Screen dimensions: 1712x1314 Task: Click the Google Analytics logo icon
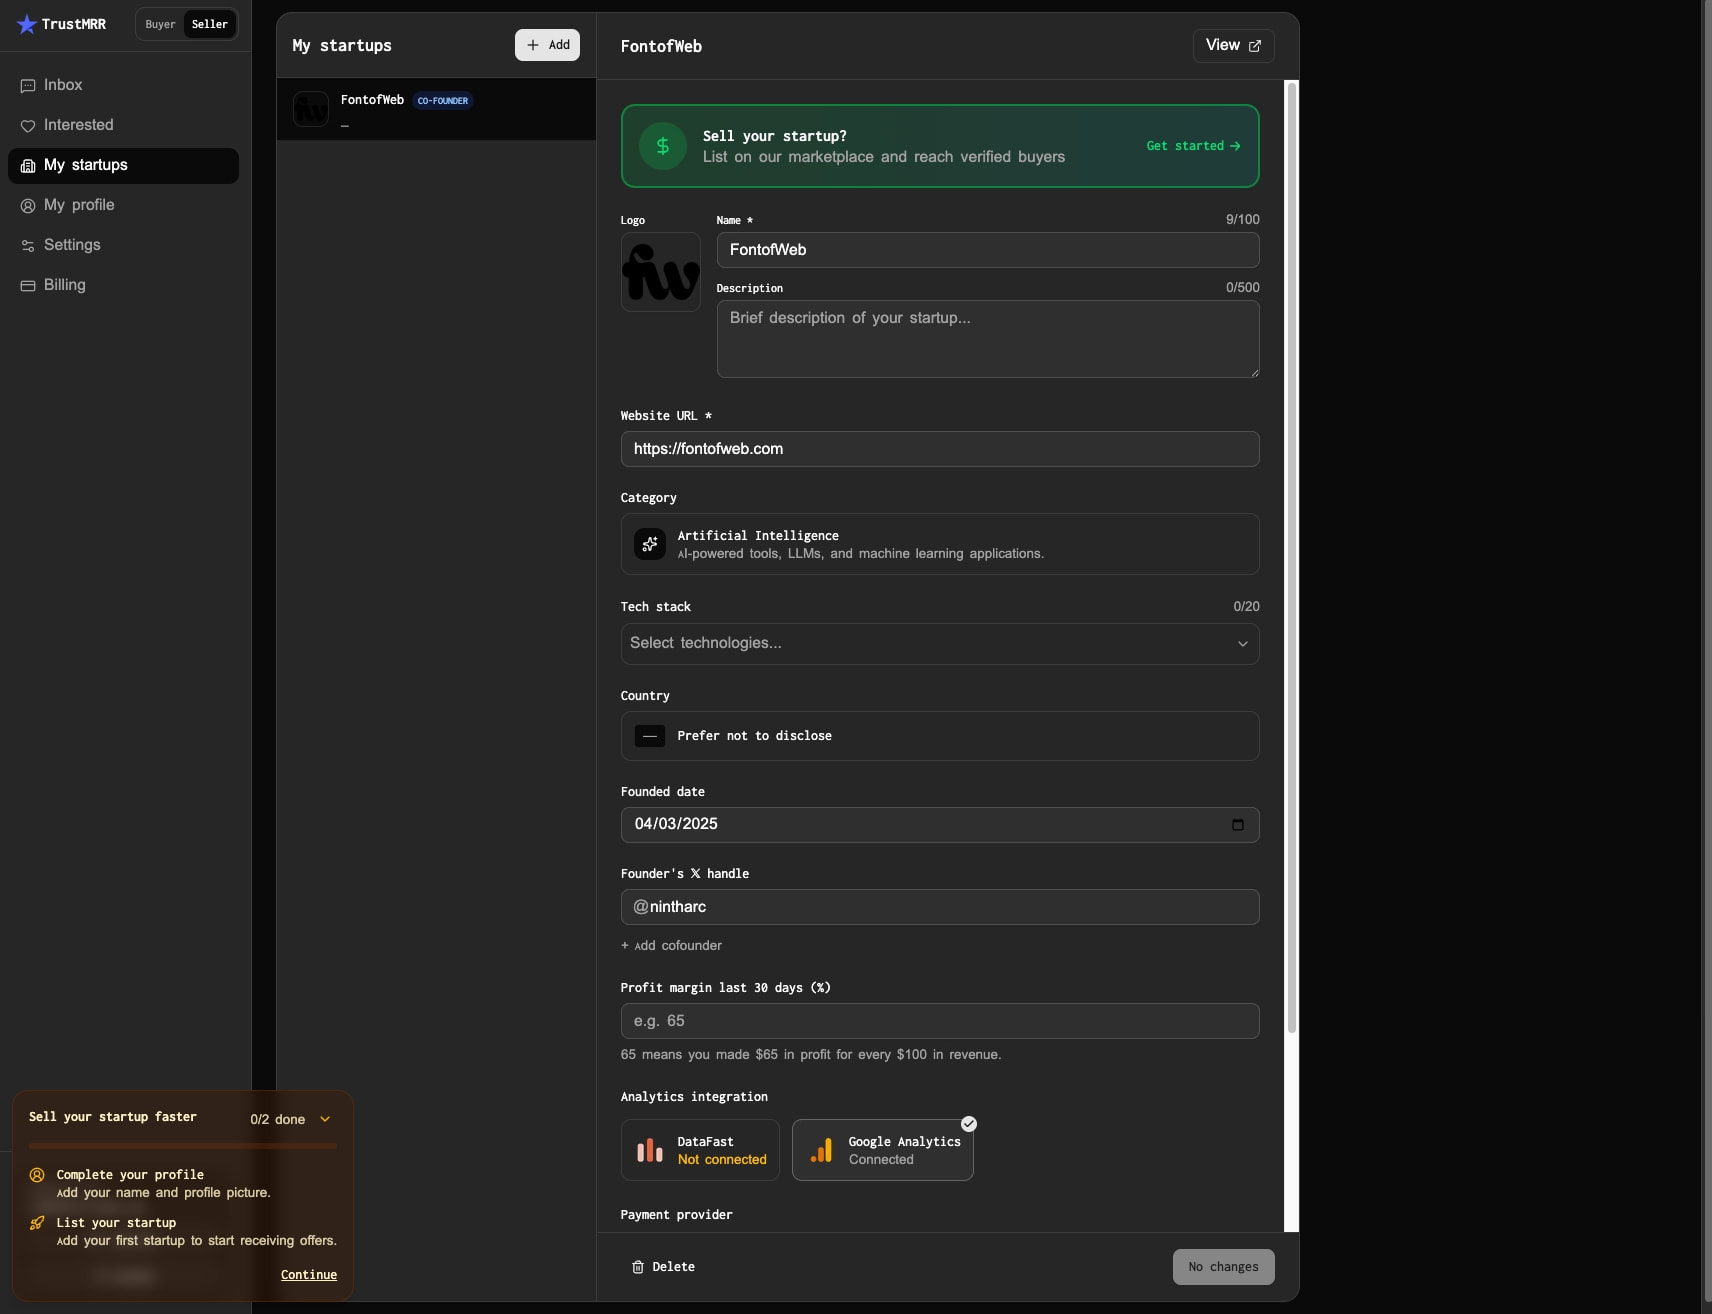(821, 1150)
